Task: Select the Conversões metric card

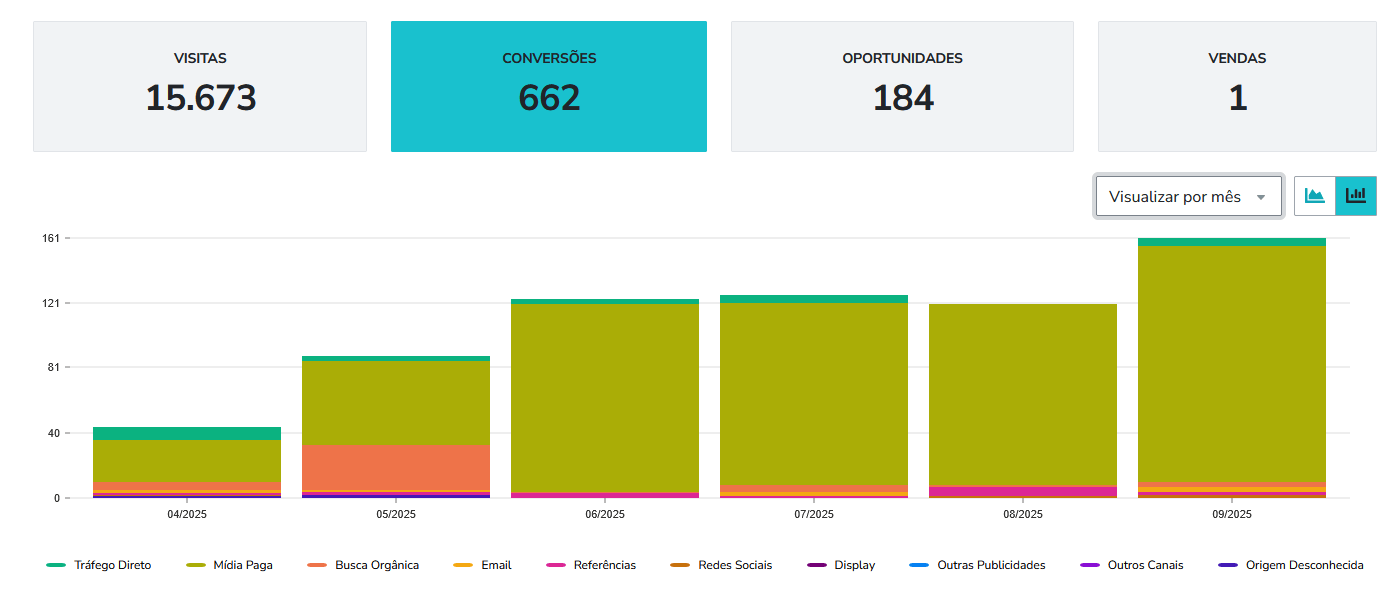Action: pos(549,86)
